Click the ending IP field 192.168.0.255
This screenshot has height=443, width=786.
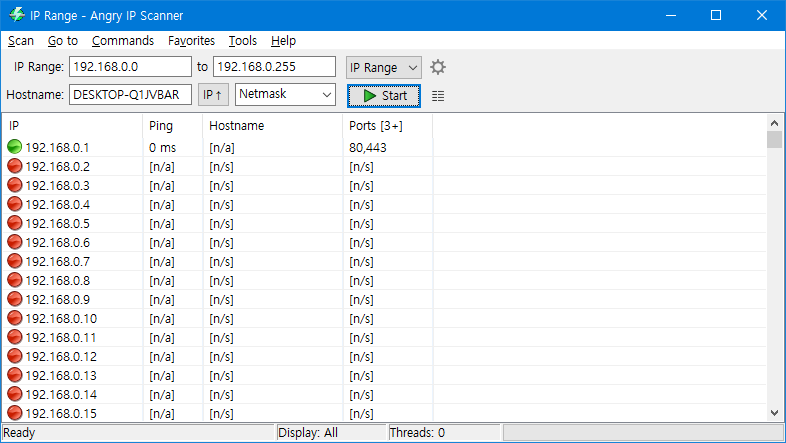(x=274, y=67)
